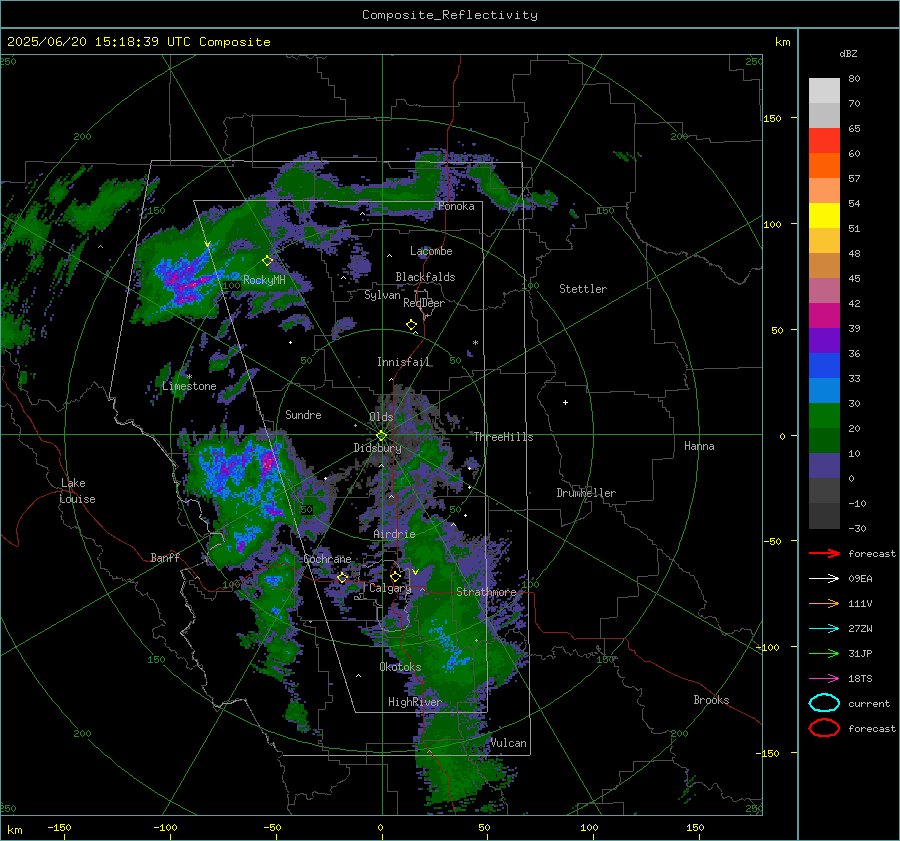Image resolution: width=900 pixels, height=841 pixels.
Task: Click the Hanna town label
Action: coord(699,446)
